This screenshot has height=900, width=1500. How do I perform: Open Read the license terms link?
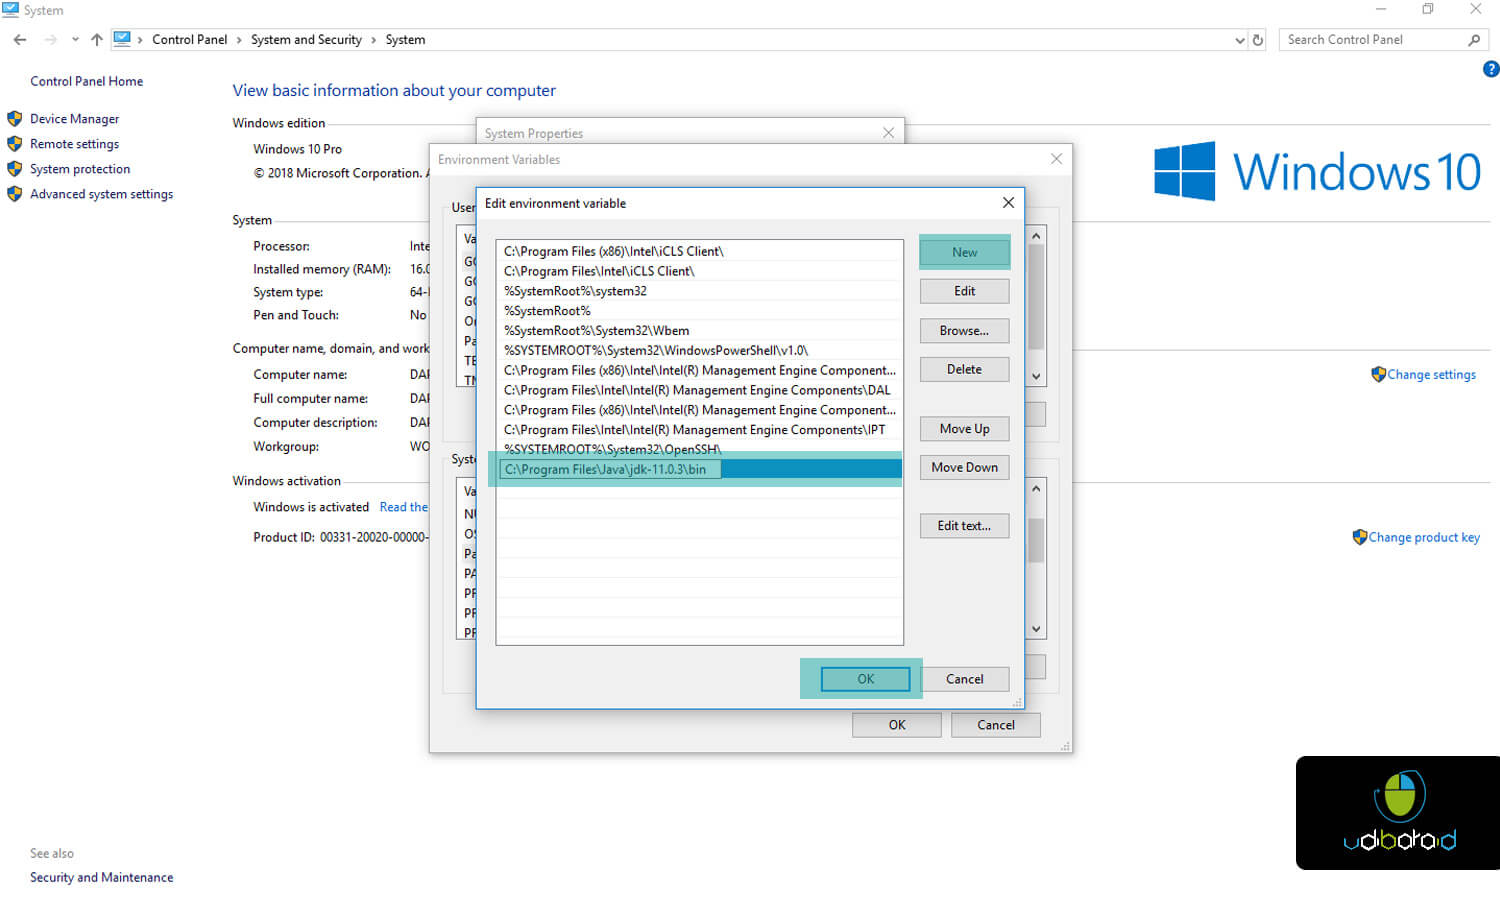(403, 507)
